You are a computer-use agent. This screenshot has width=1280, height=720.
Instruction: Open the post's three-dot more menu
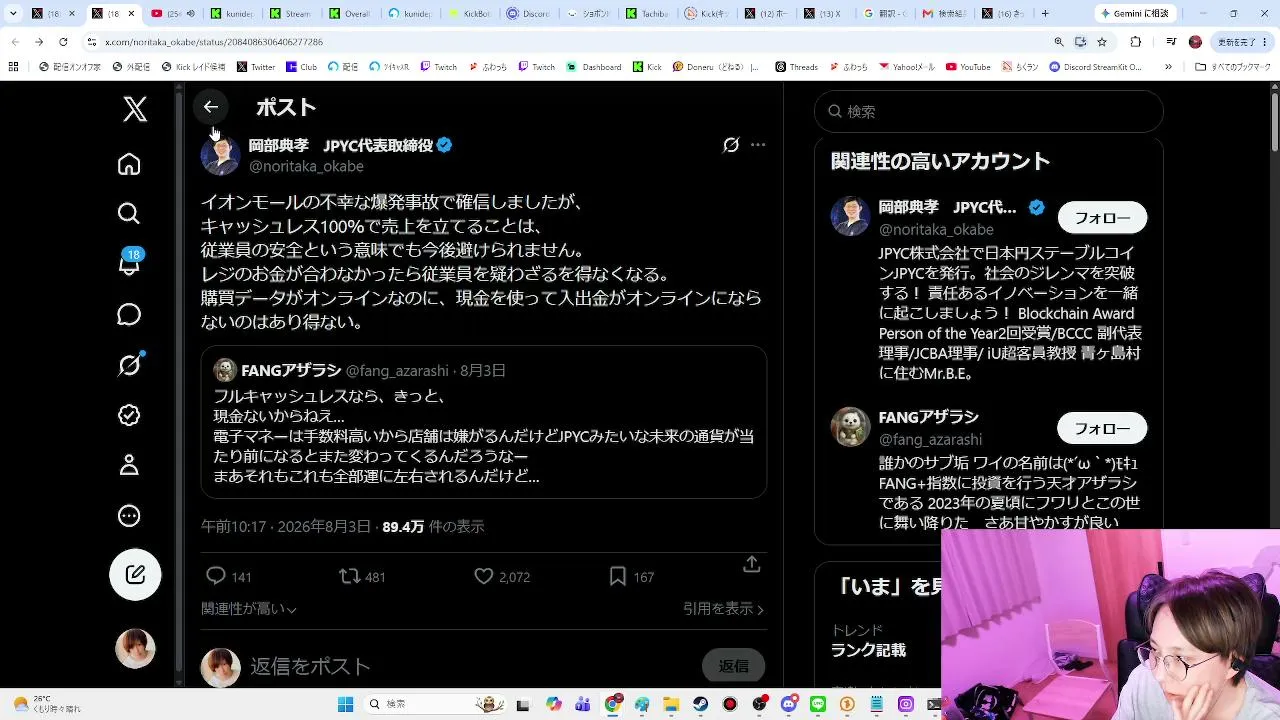(x=758, y=145)
